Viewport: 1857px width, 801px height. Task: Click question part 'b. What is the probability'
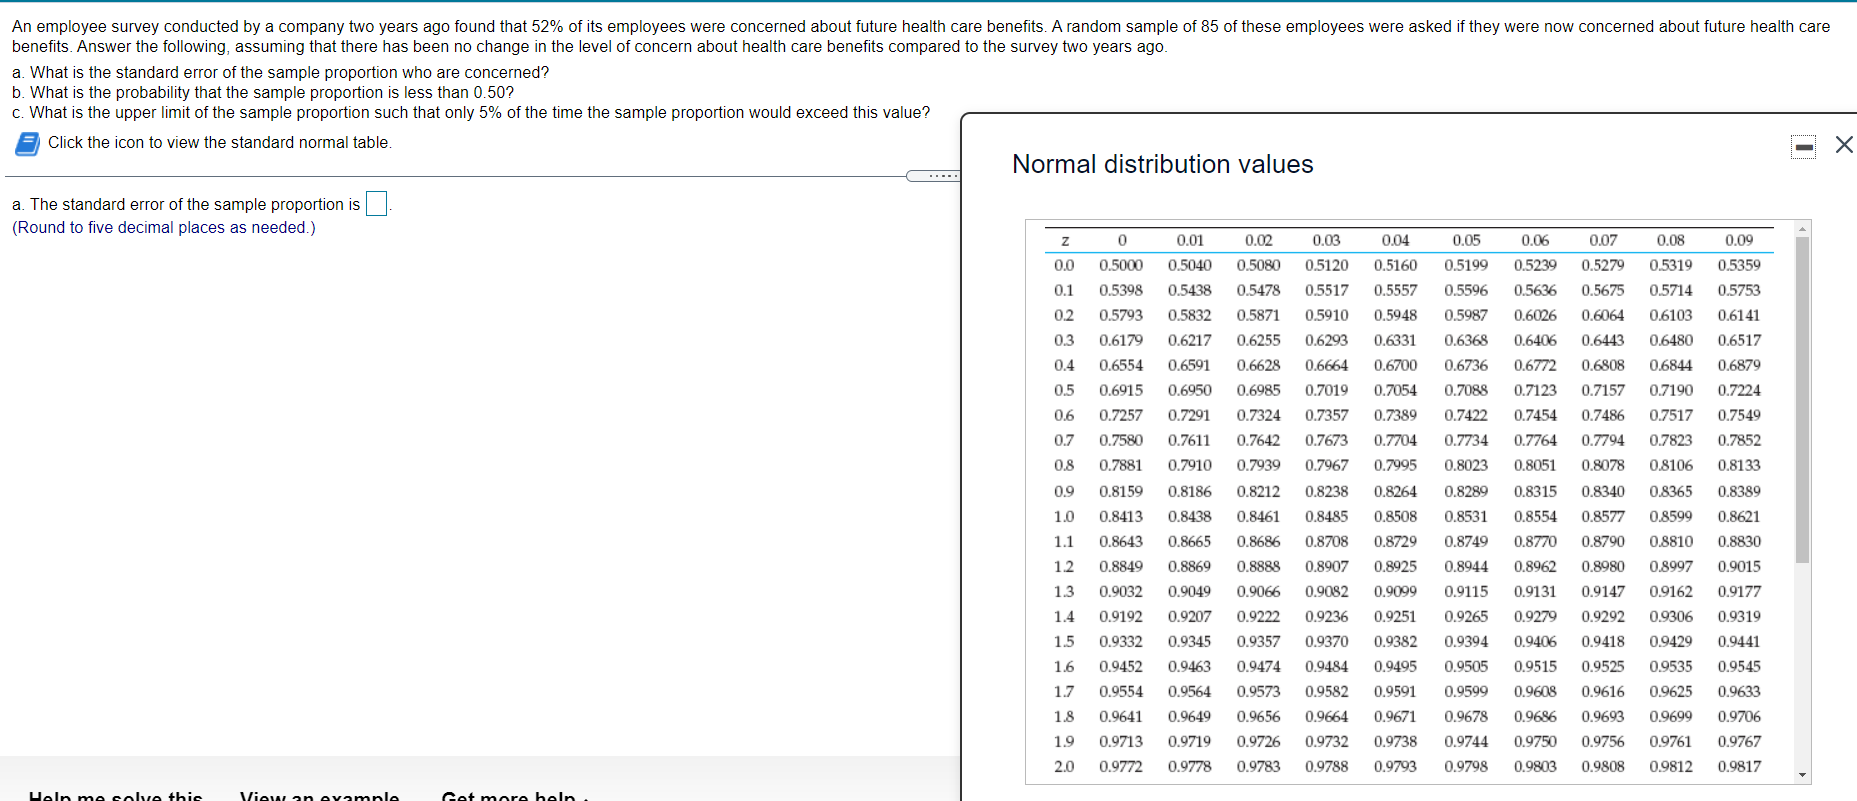coord(263,92)
